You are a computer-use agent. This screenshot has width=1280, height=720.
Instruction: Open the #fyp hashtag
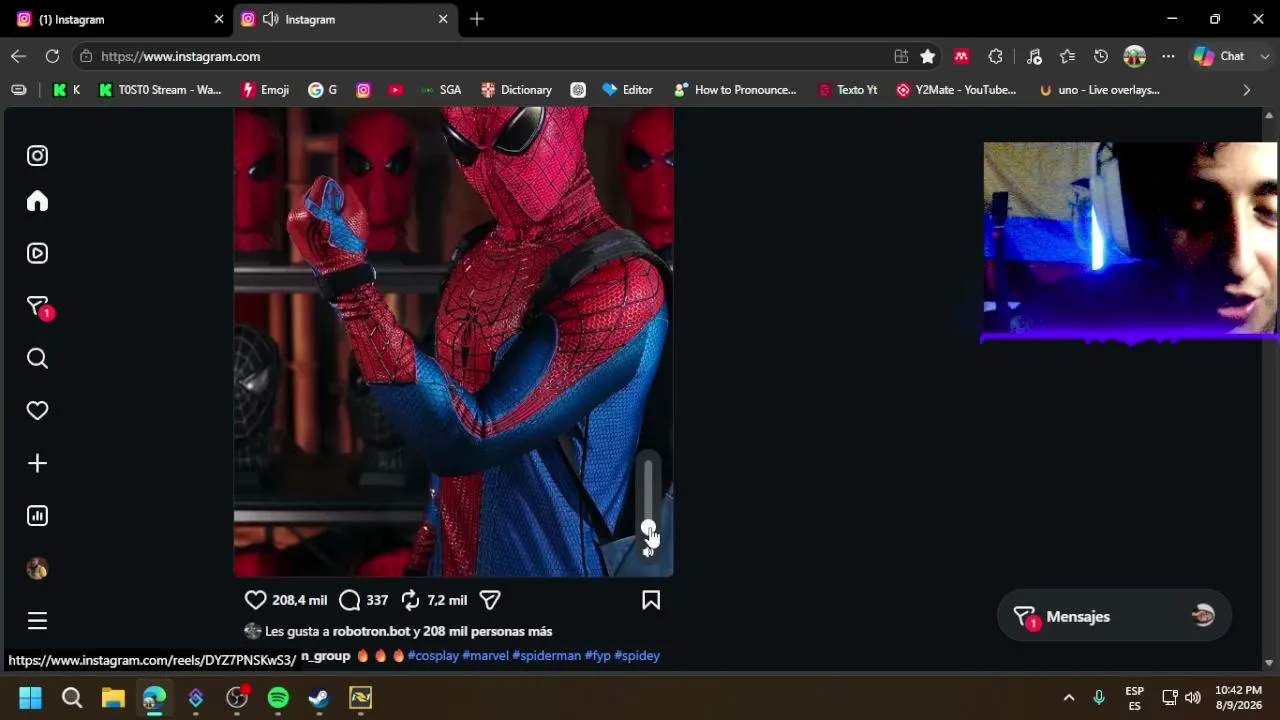coord(597,656)
